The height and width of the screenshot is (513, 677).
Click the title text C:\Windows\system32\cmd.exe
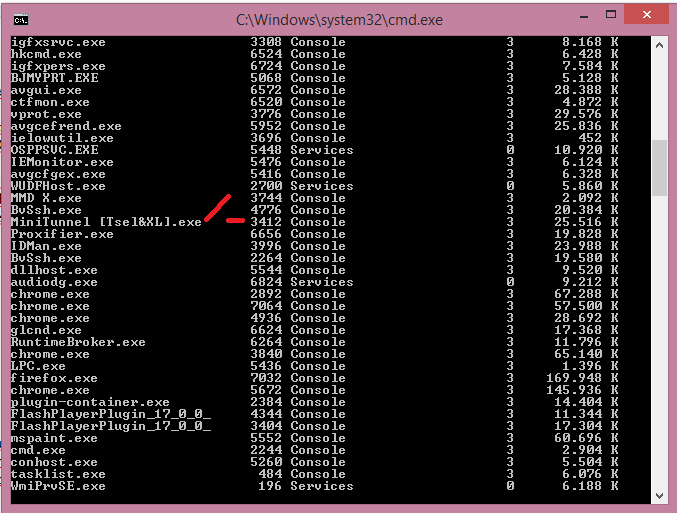tap(339, 20)
